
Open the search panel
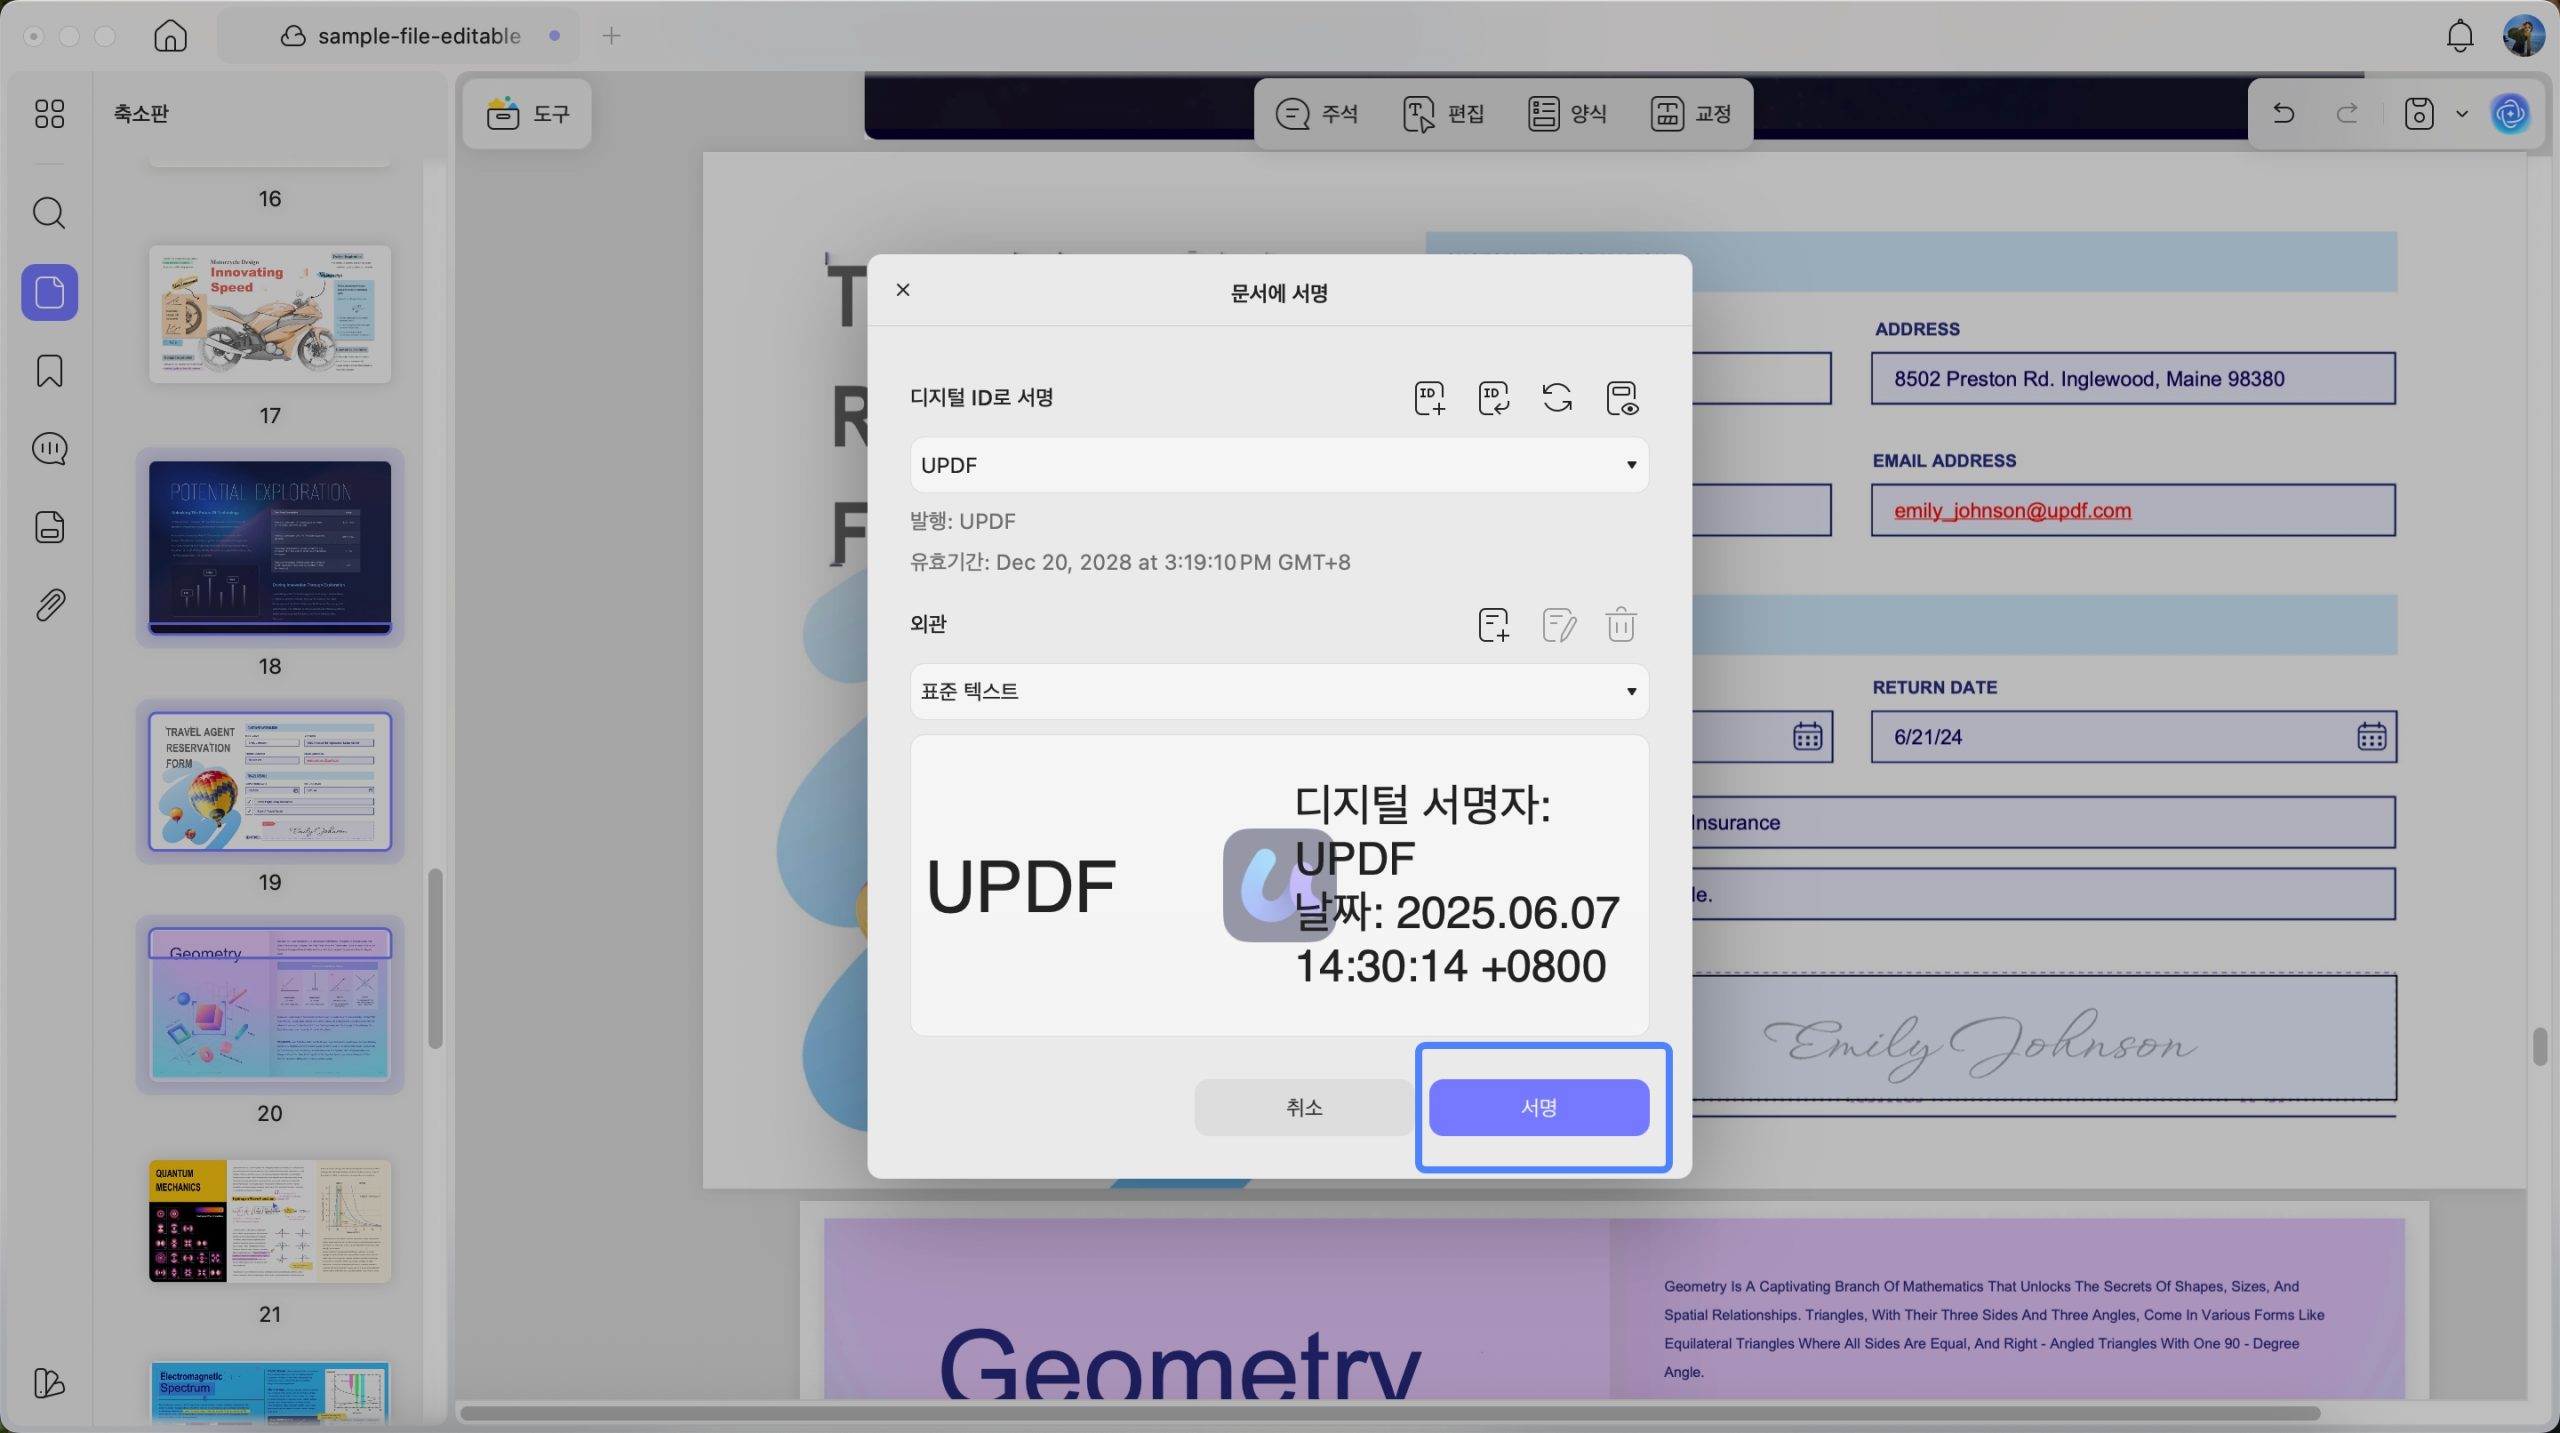pyautogui.click(x=49, y=213)
